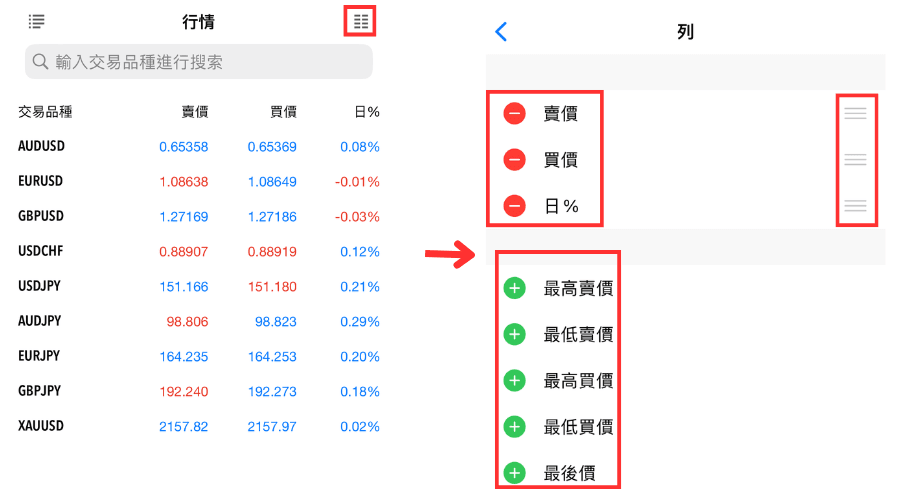Add the 最低買價 column with green plus
Screen dimensions: 900x500
(x=514, y=427)
